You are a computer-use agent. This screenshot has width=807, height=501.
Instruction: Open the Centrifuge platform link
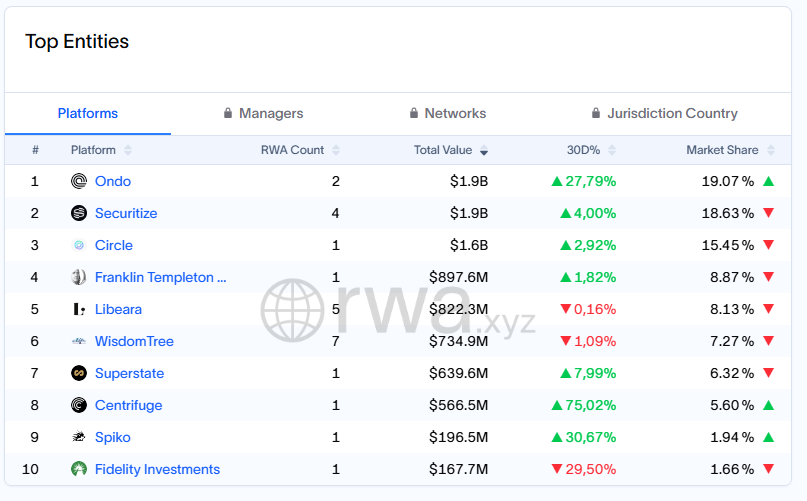[129, 405]
